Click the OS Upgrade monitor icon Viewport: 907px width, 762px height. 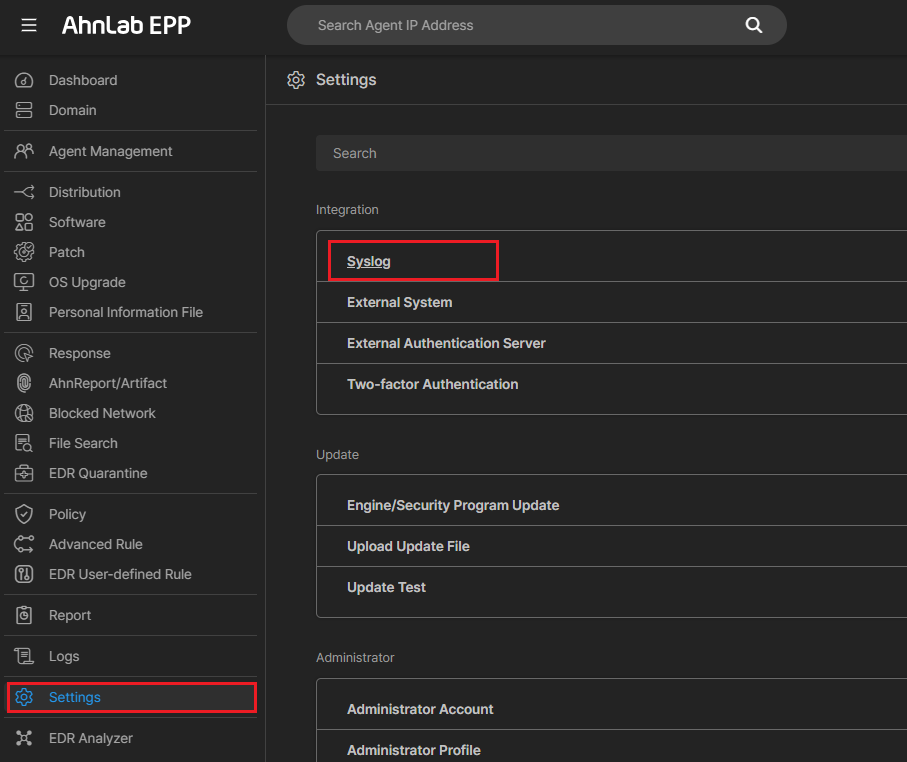pyautogui.click(x=24, y=282)
